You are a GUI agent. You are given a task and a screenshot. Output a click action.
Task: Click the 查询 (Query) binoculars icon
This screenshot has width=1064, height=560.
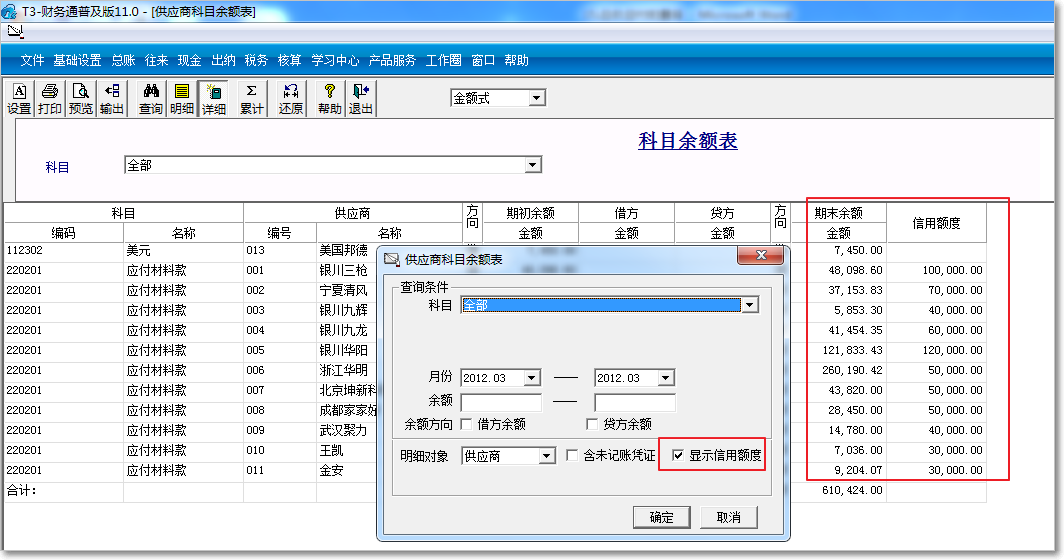click(x=151, y=98)
